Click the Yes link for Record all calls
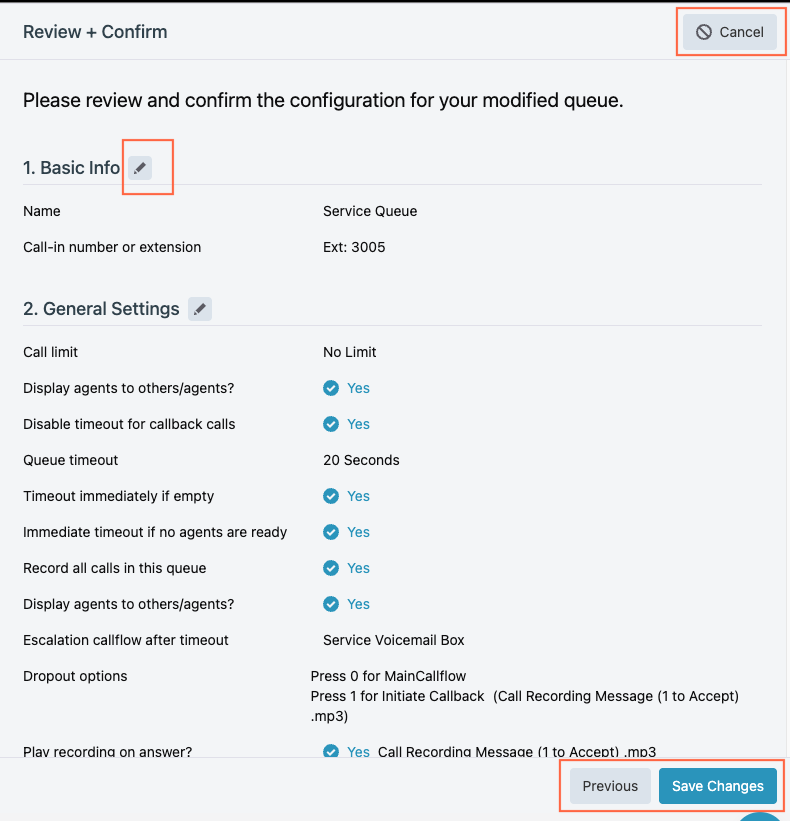The image size is (790, 821). tap(359, 568)
